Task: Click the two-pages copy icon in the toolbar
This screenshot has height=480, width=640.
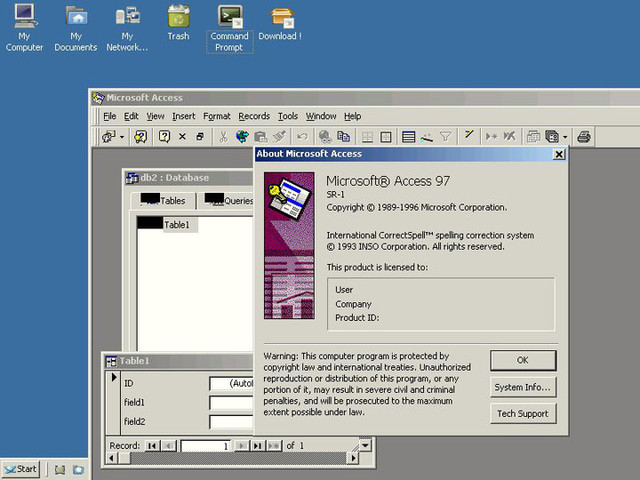Action: click(343, 137)
